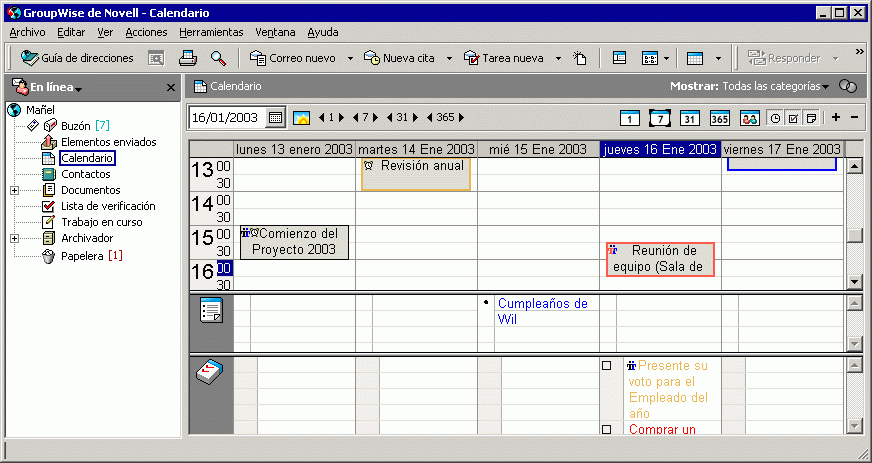Check the Comprar un task checkbox
The width and height of the screenshot is (872, 463).
607,429
